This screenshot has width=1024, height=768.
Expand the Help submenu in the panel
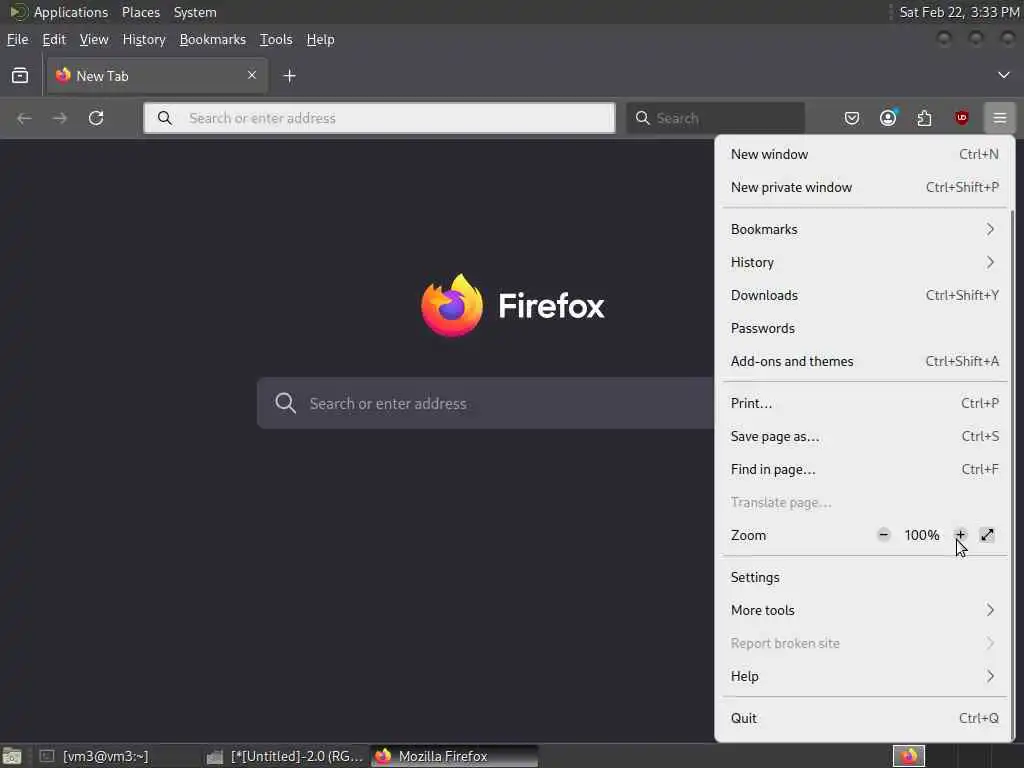tap(865, 676)
